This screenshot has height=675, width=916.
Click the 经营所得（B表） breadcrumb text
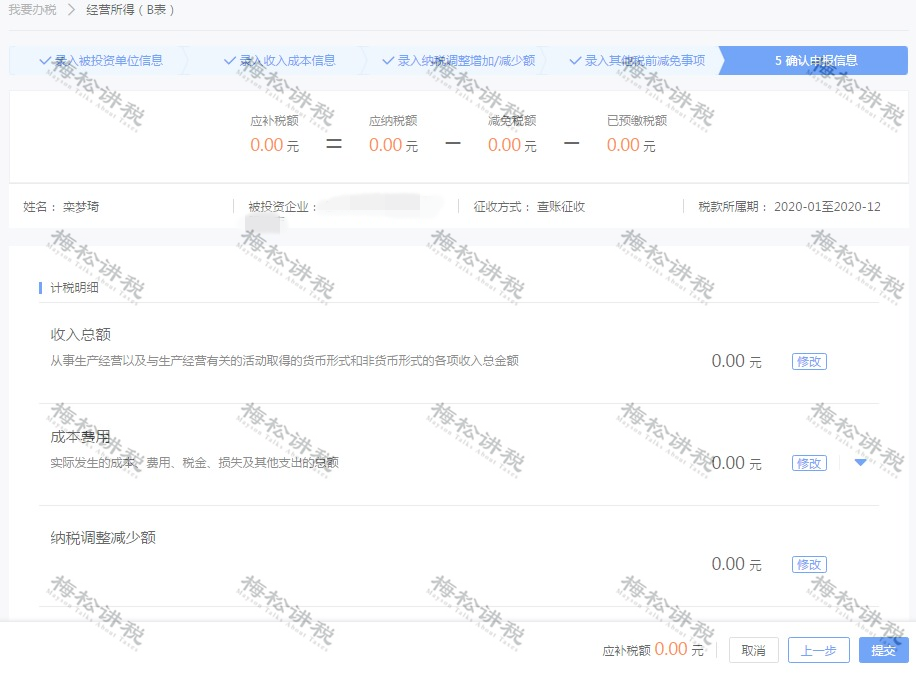coord(130,10)
